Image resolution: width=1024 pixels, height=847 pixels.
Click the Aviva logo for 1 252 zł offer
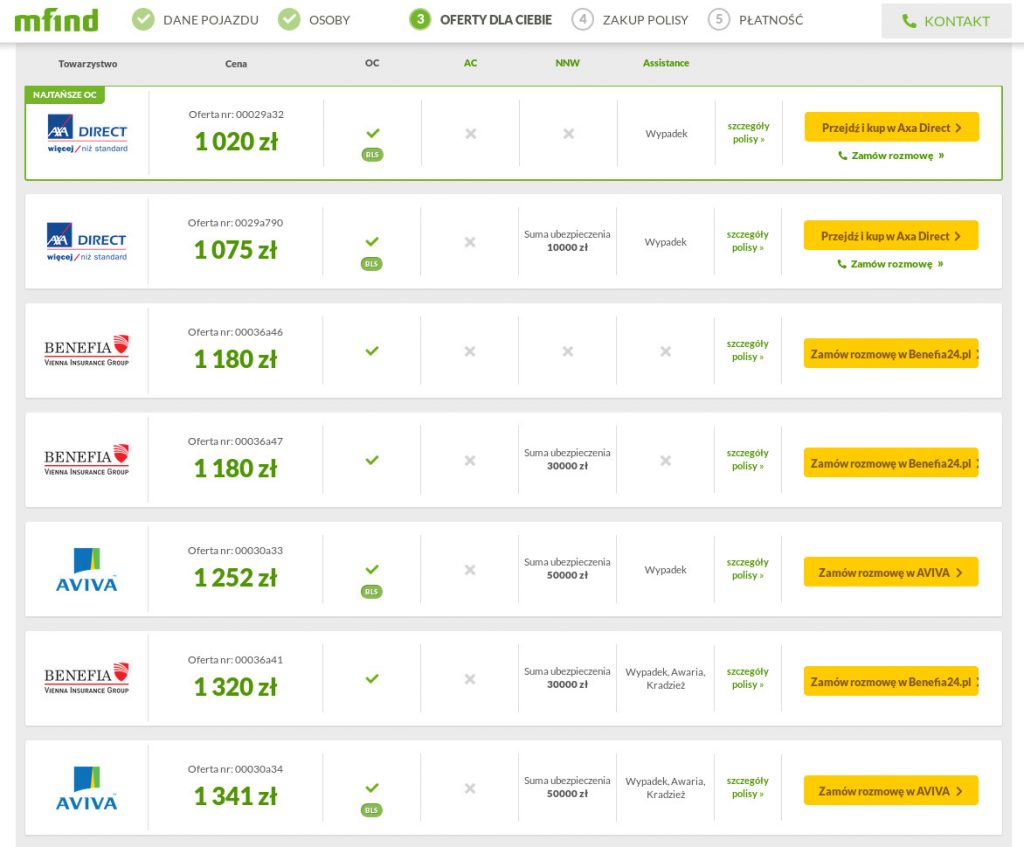tap(87, 569)
